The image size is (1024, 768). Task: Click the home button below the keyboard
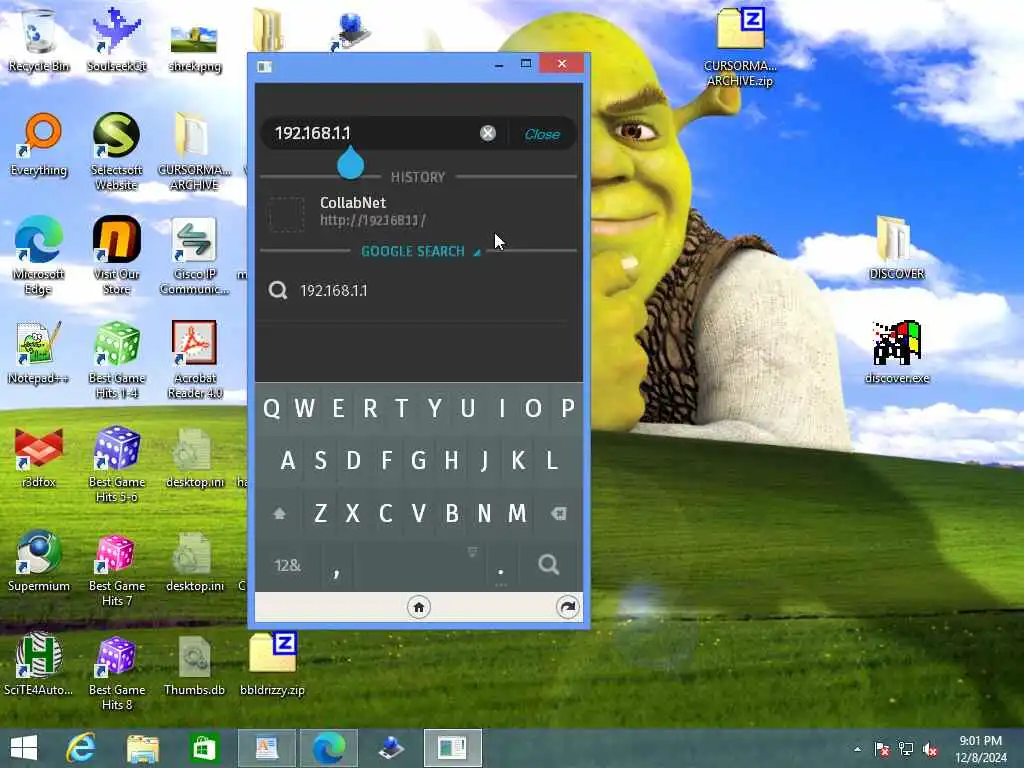tap(419, 607)
